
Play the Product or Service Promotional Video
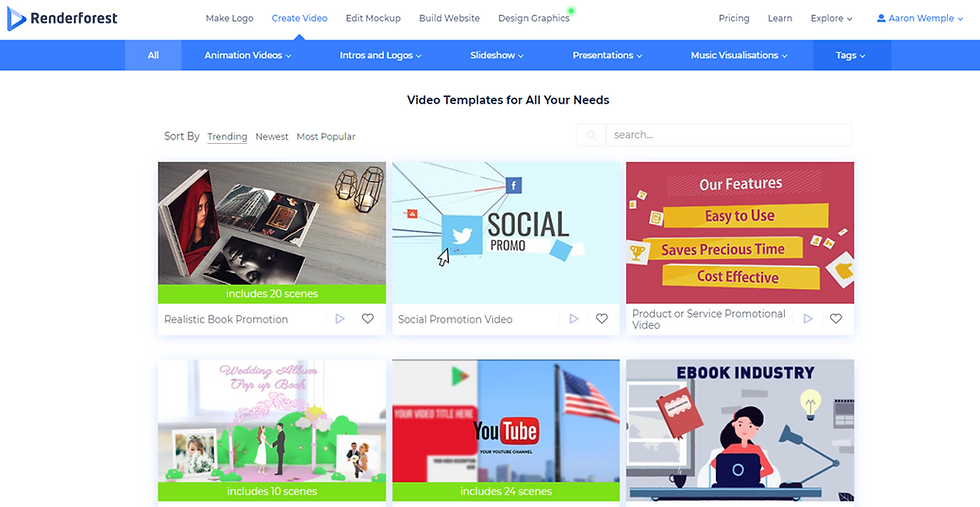coord(808,319)
